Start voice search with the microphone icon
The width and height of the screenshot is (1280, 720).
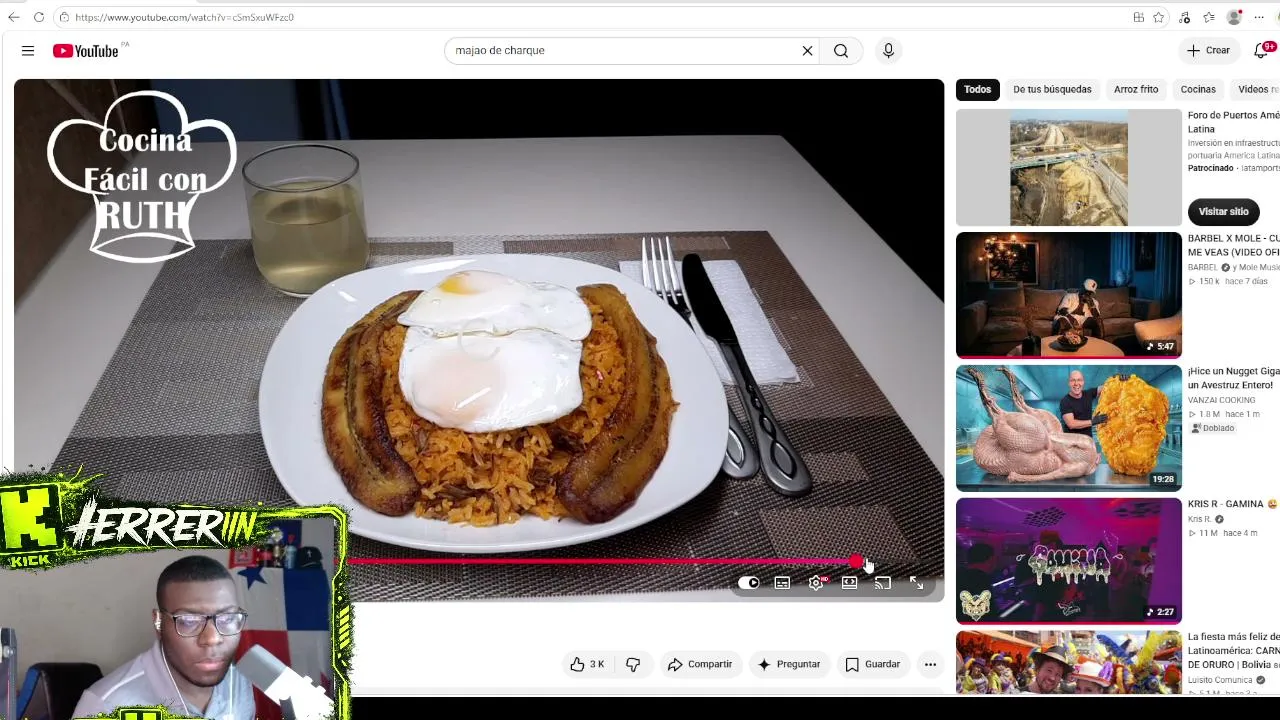click(888, 50)
